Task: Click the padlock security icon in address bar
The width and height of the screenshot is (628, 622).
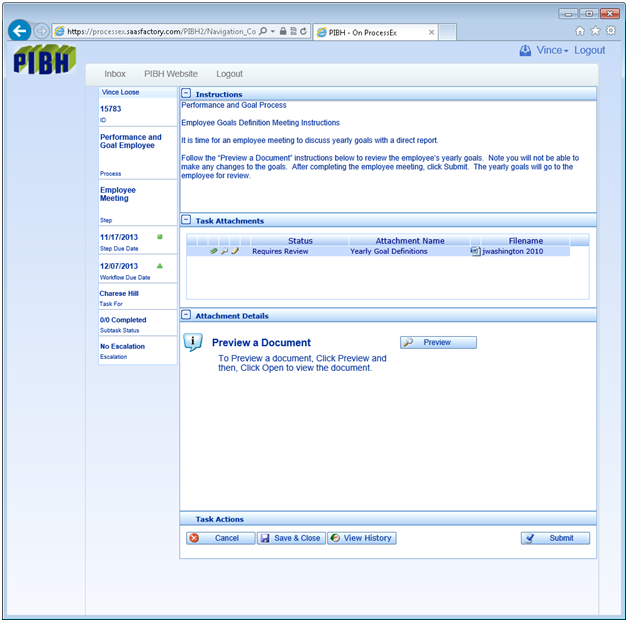Action: pos(283,31)
